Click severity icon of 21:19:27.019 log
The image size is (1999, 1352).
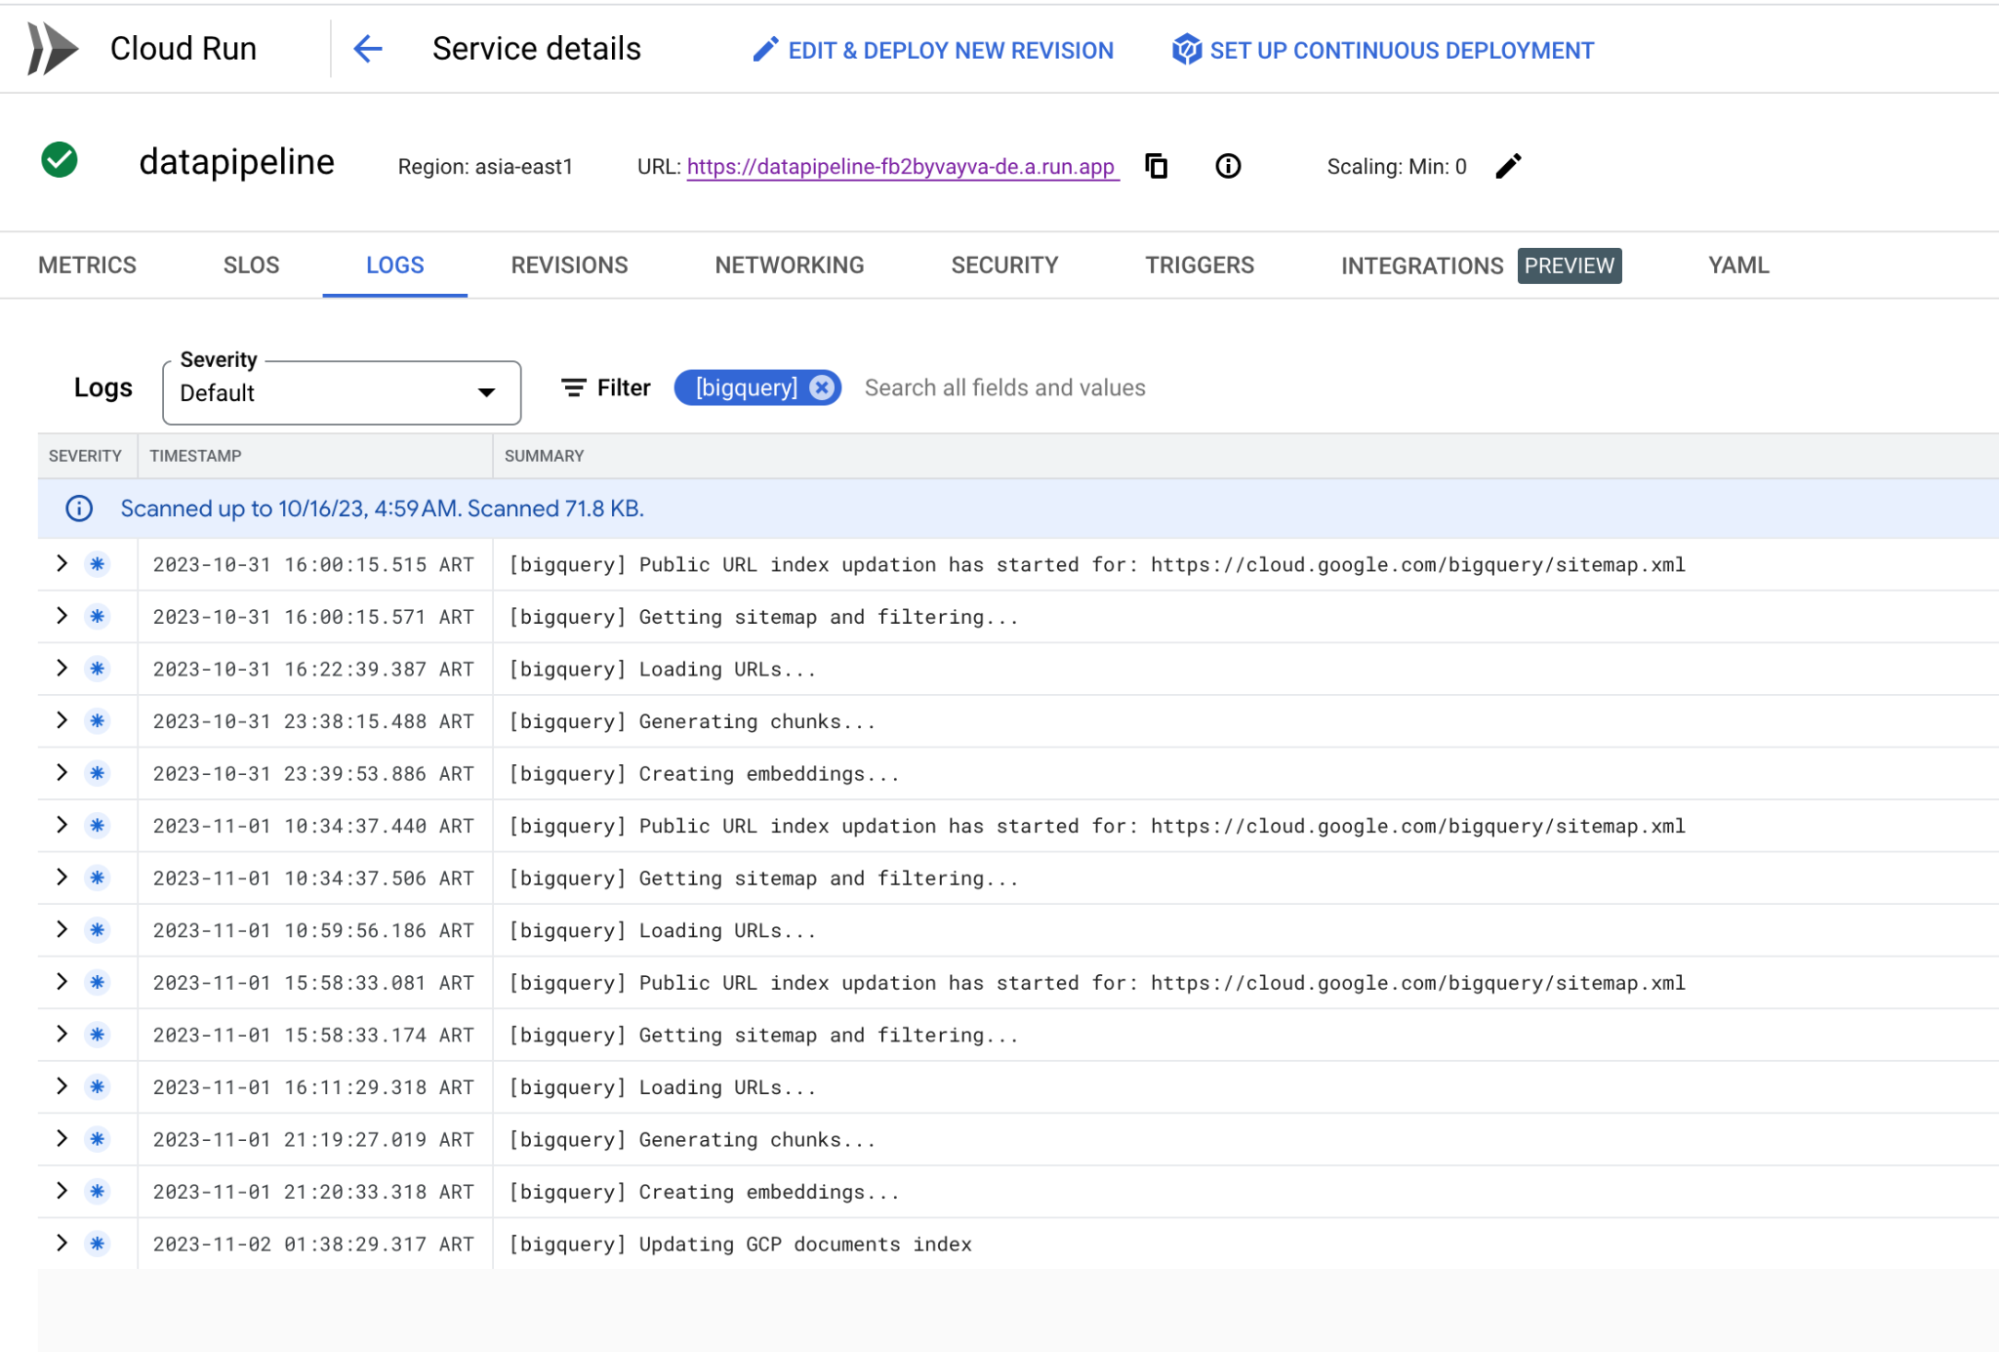[x=97, y=1139]
